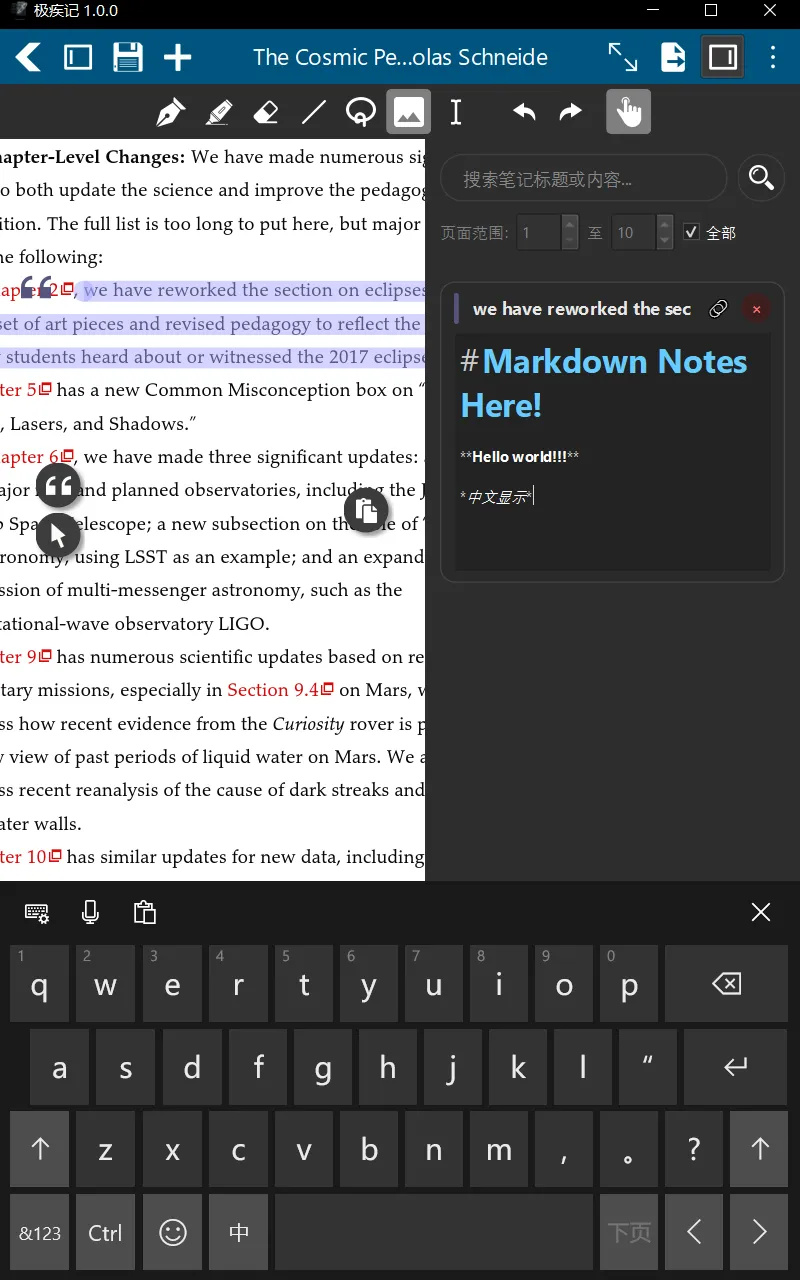Undo the last action
The height and width of the screenshot is (1280, 800).
tap(524, 112)
